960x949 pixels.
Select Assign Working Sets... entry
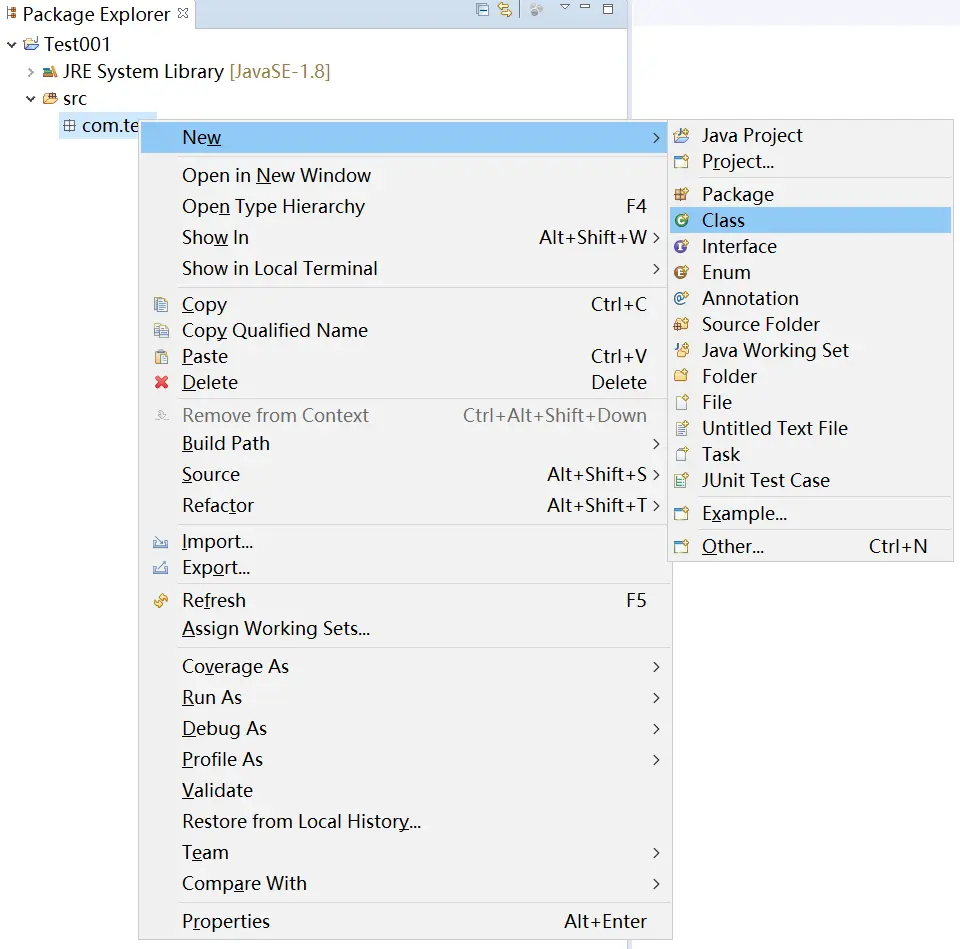tap(404, 629)
